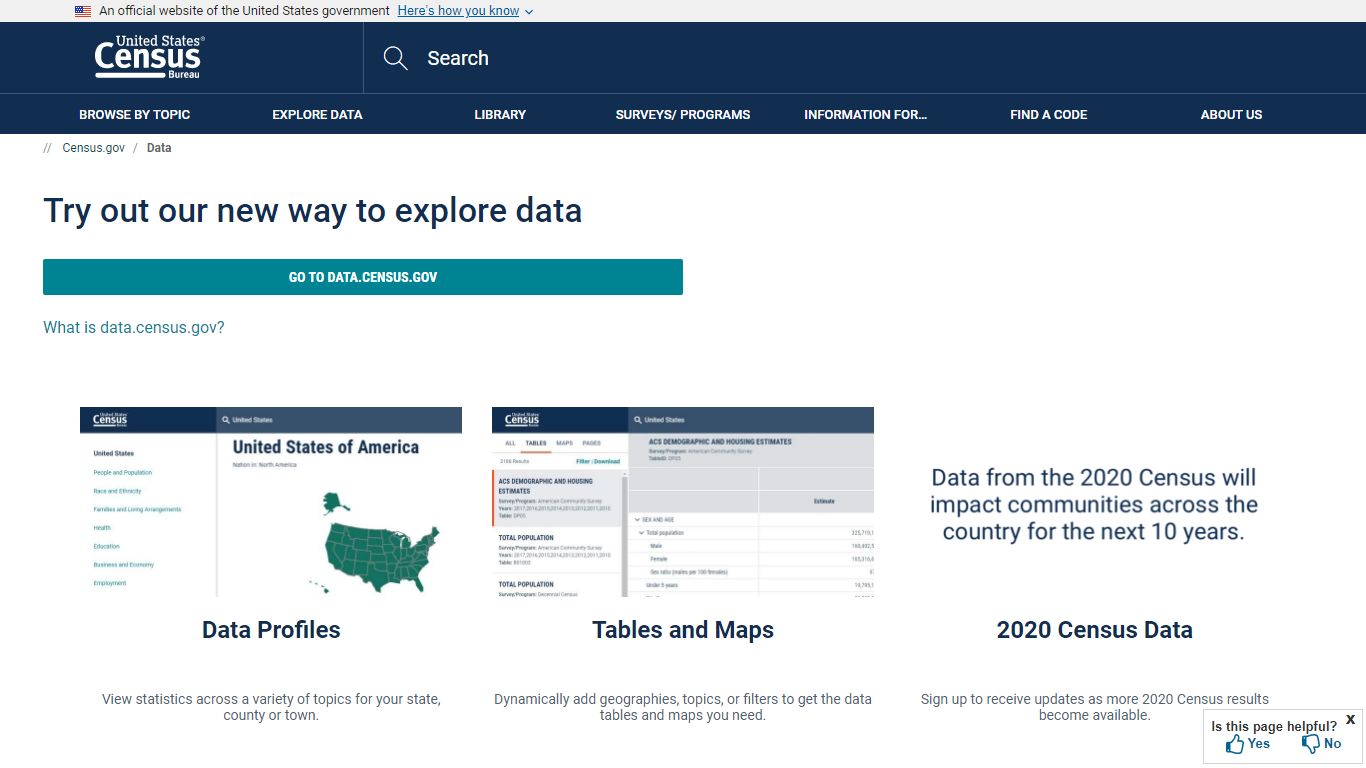This screenshot has width=1366, height=768.
Task: Expand the 'Here's how you know' chevron
Action: 529,12
